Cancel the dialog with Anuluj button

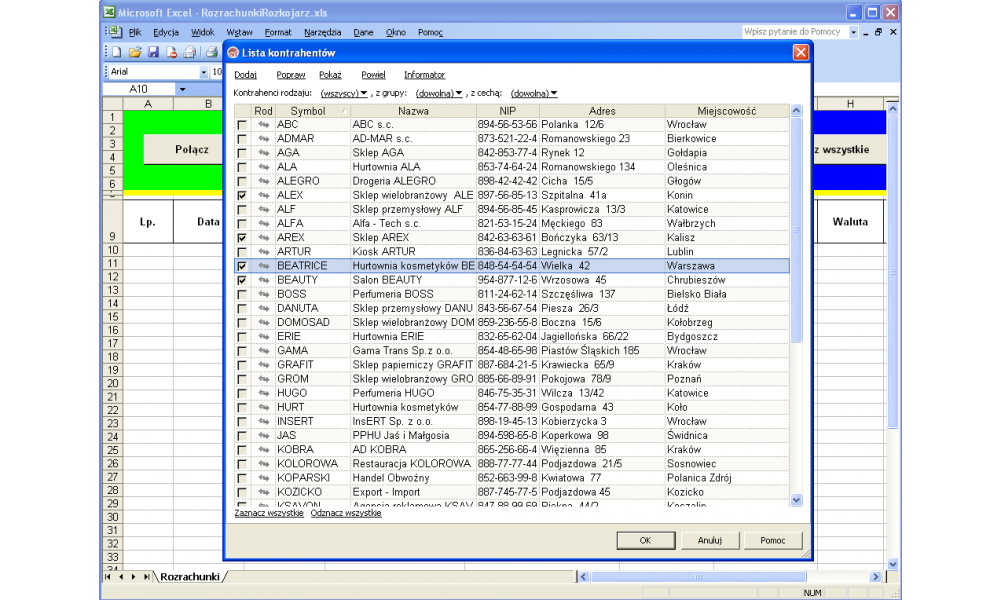pyautogui.click(x=710, y=540)
